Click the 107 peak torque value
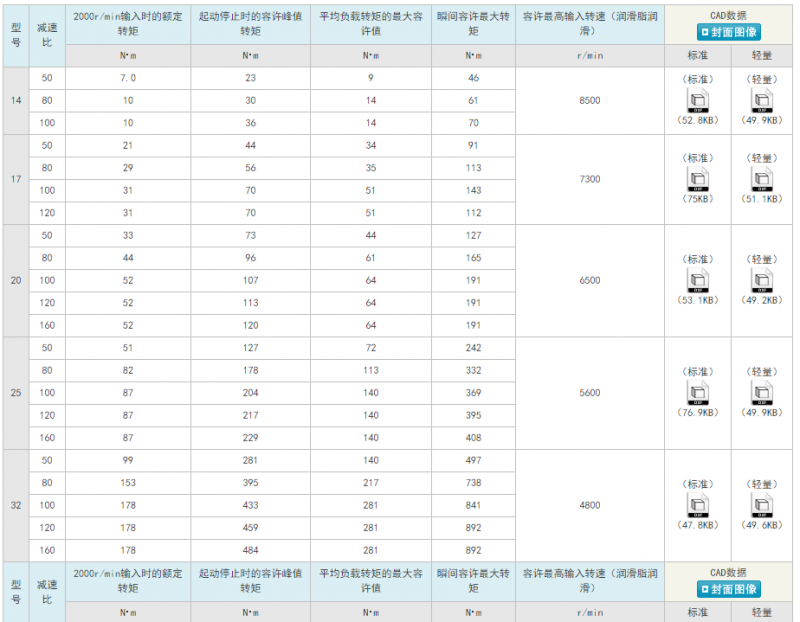800x622 pixels. tap(251, 280)
